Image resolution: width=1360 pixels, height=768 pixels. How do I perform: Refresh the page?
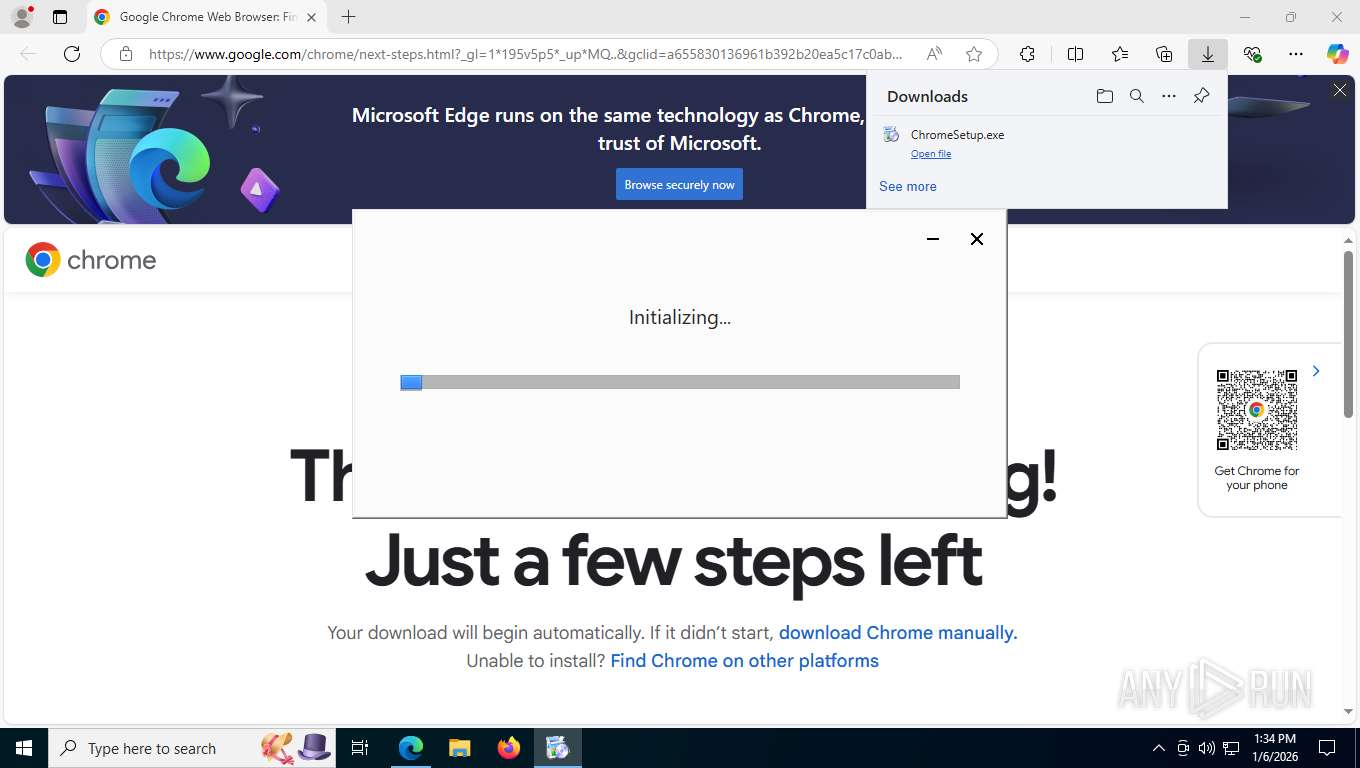(71, 54)
